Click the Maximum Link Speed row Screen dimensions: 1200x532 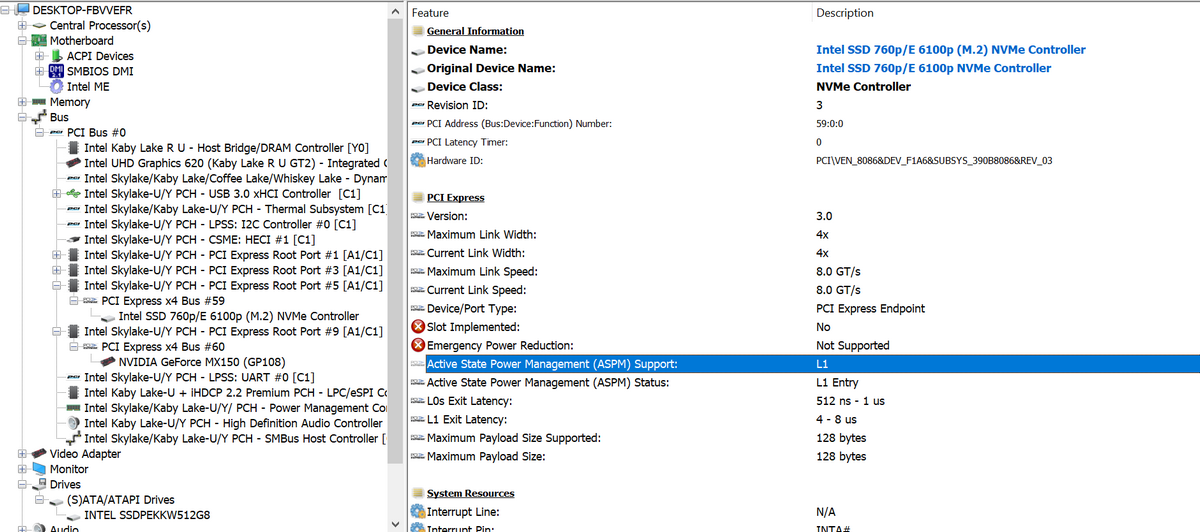804,272
